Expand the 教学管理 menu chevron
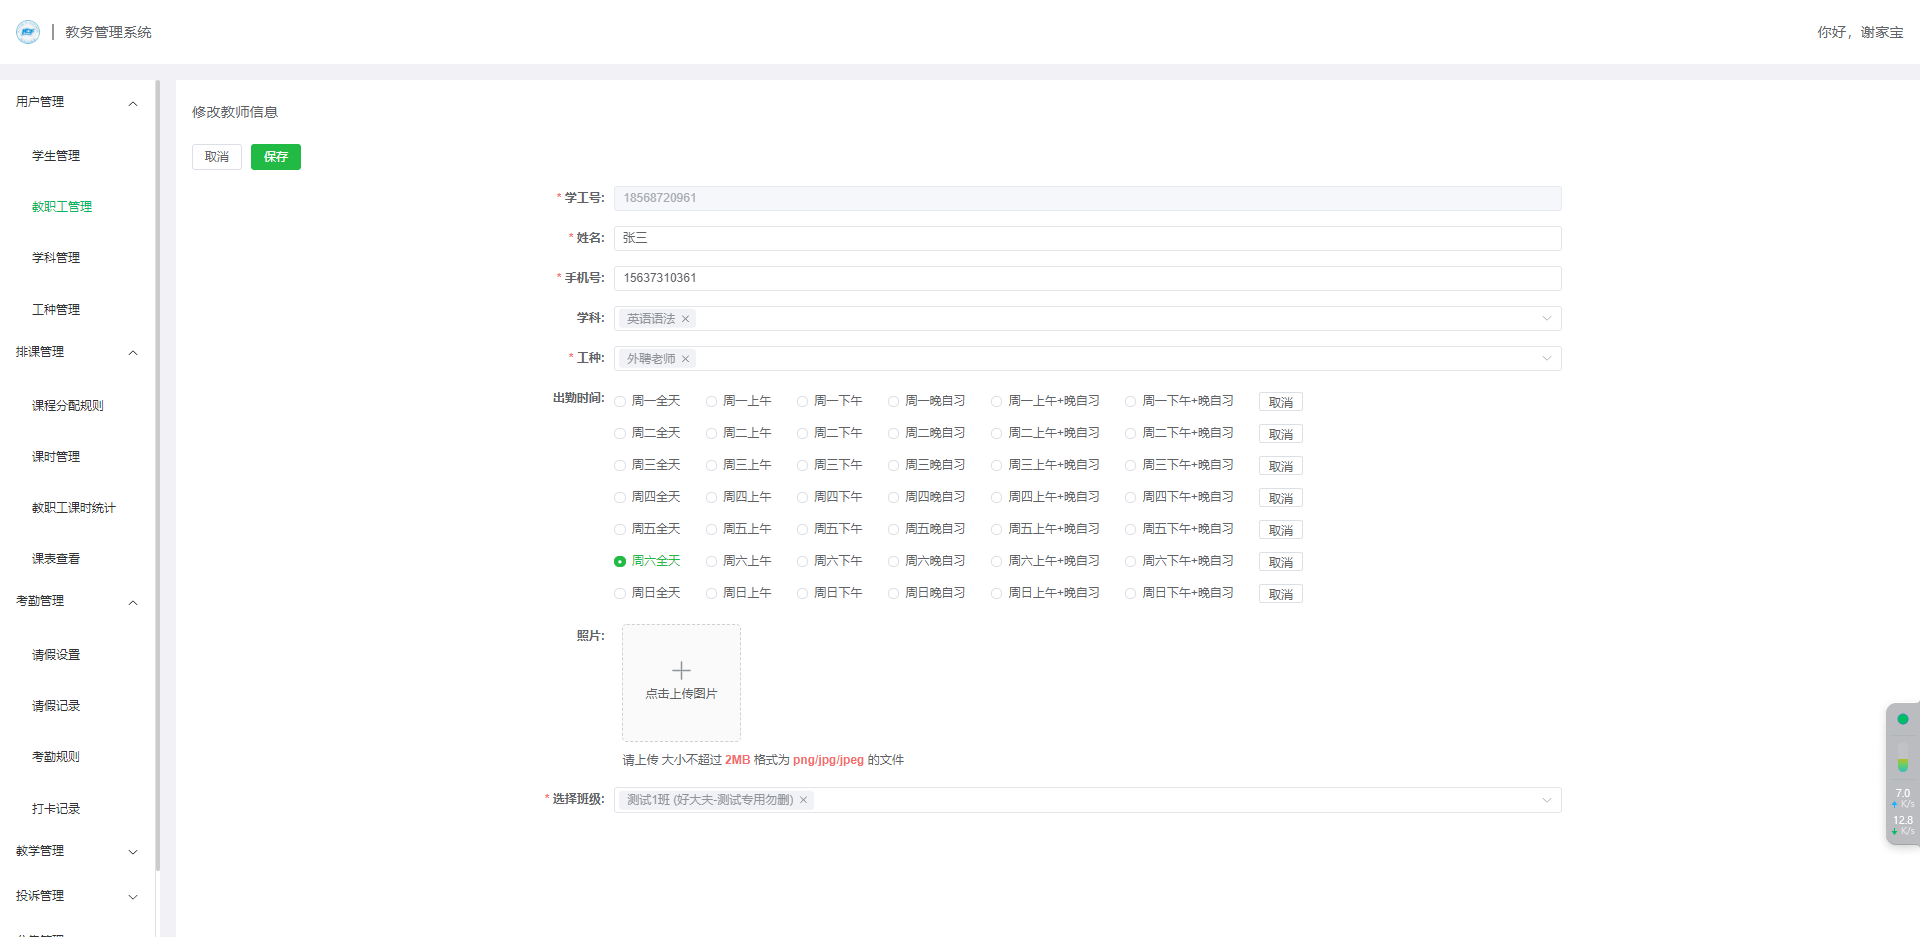 pos(133,852)
